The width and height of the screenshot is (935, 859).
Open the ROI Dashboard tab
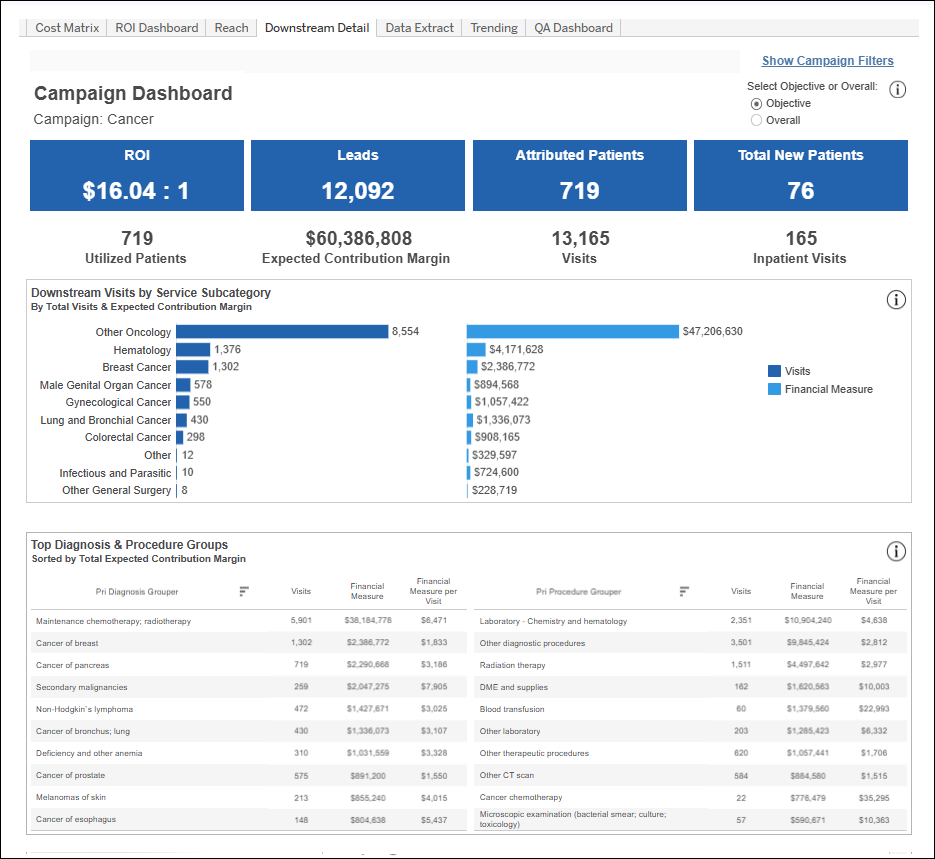(x=157, y=28)
